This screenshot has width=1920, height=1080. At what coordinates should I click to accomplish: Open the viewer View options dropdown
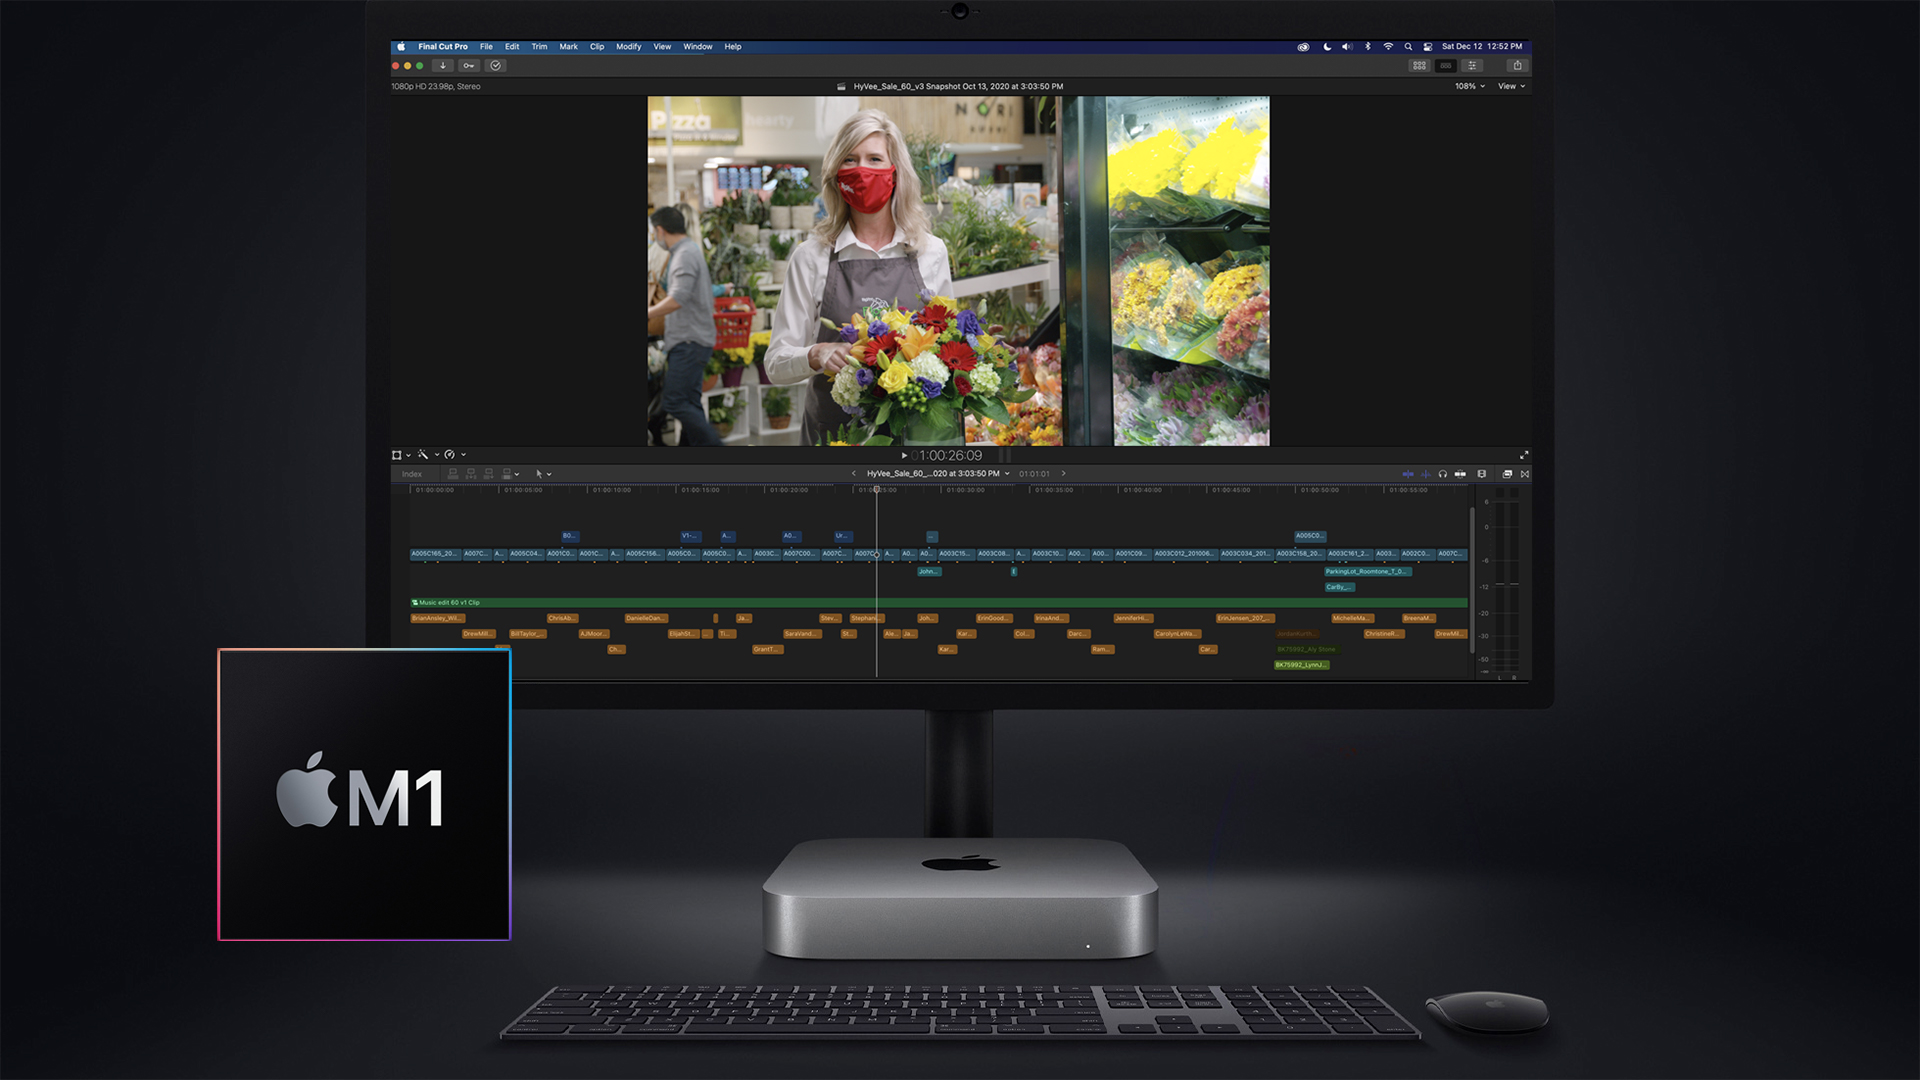[x=1512, y=87]
